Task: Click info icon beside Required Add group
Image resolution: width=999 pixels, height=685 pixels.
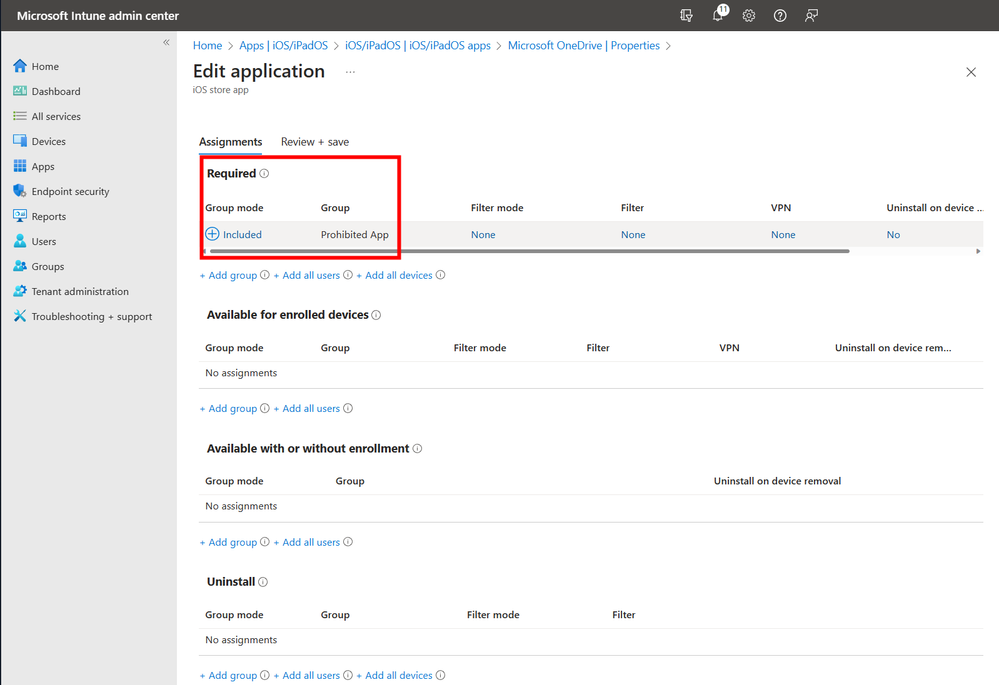Action: [264, 275]
